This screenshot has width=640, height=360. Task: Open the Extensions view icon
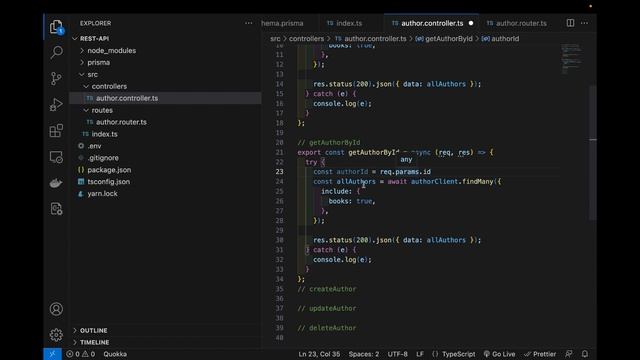point(56,131)
